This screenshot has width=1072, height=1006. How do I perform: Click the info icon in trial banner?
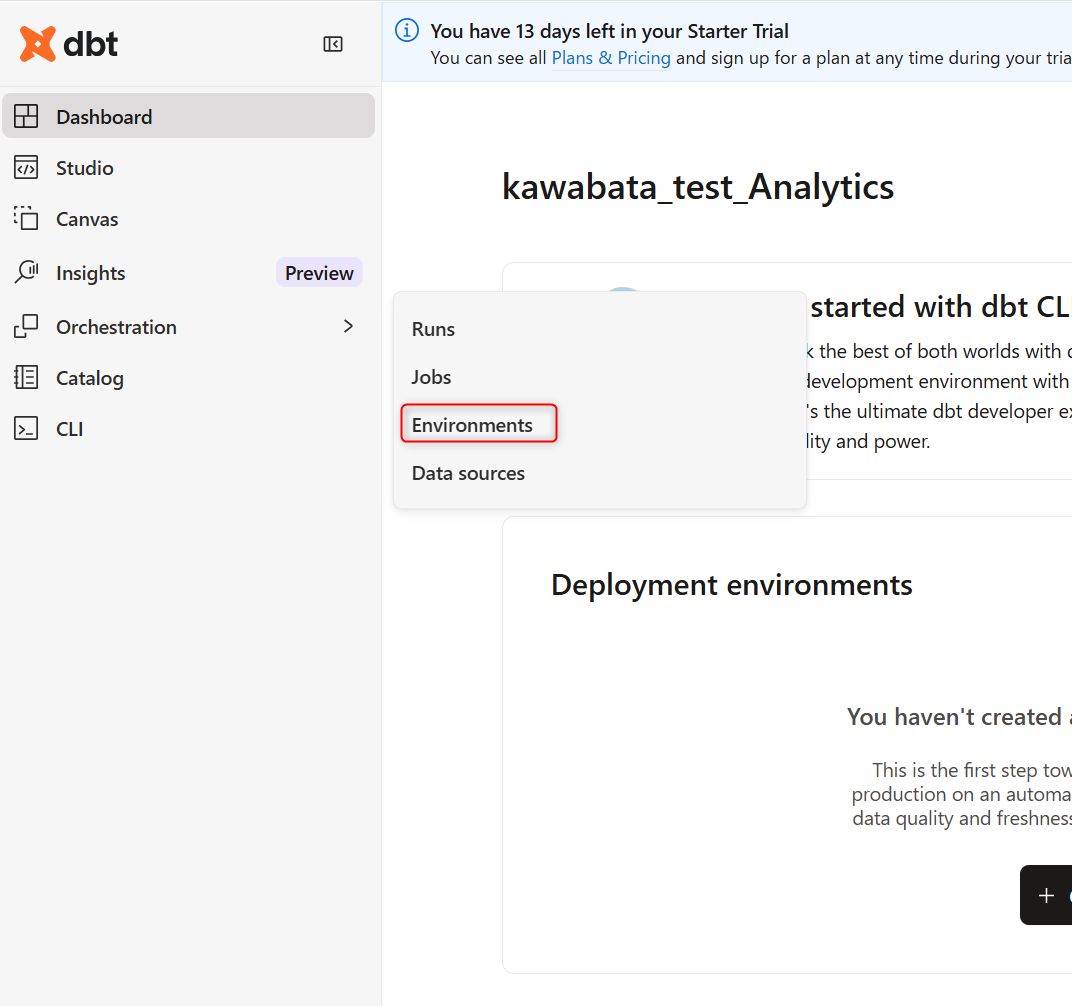click(407, 31)
